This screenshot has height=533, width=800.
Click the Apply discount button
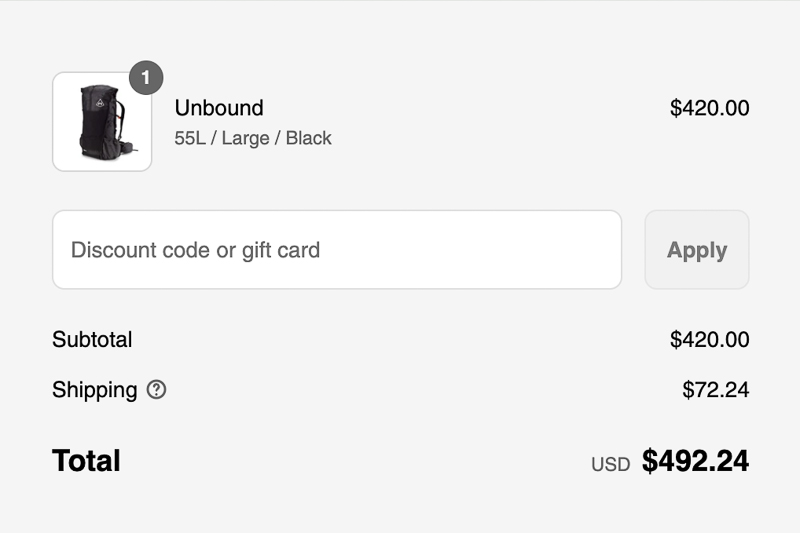pos(697,249)
